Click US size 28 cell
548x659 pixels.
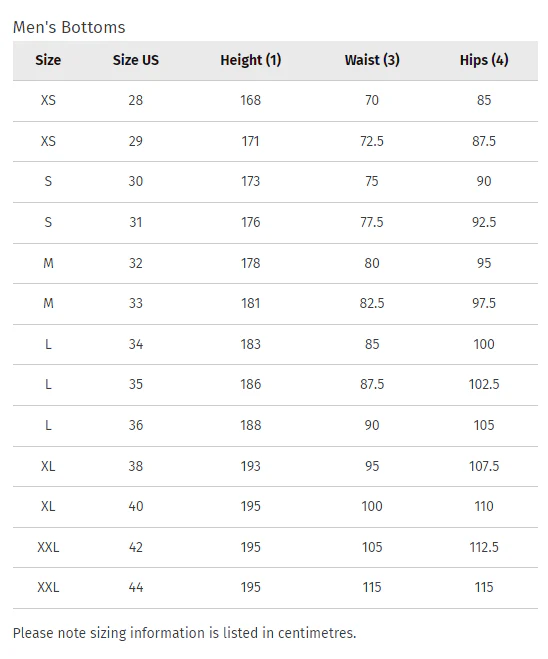click(136, 100)
